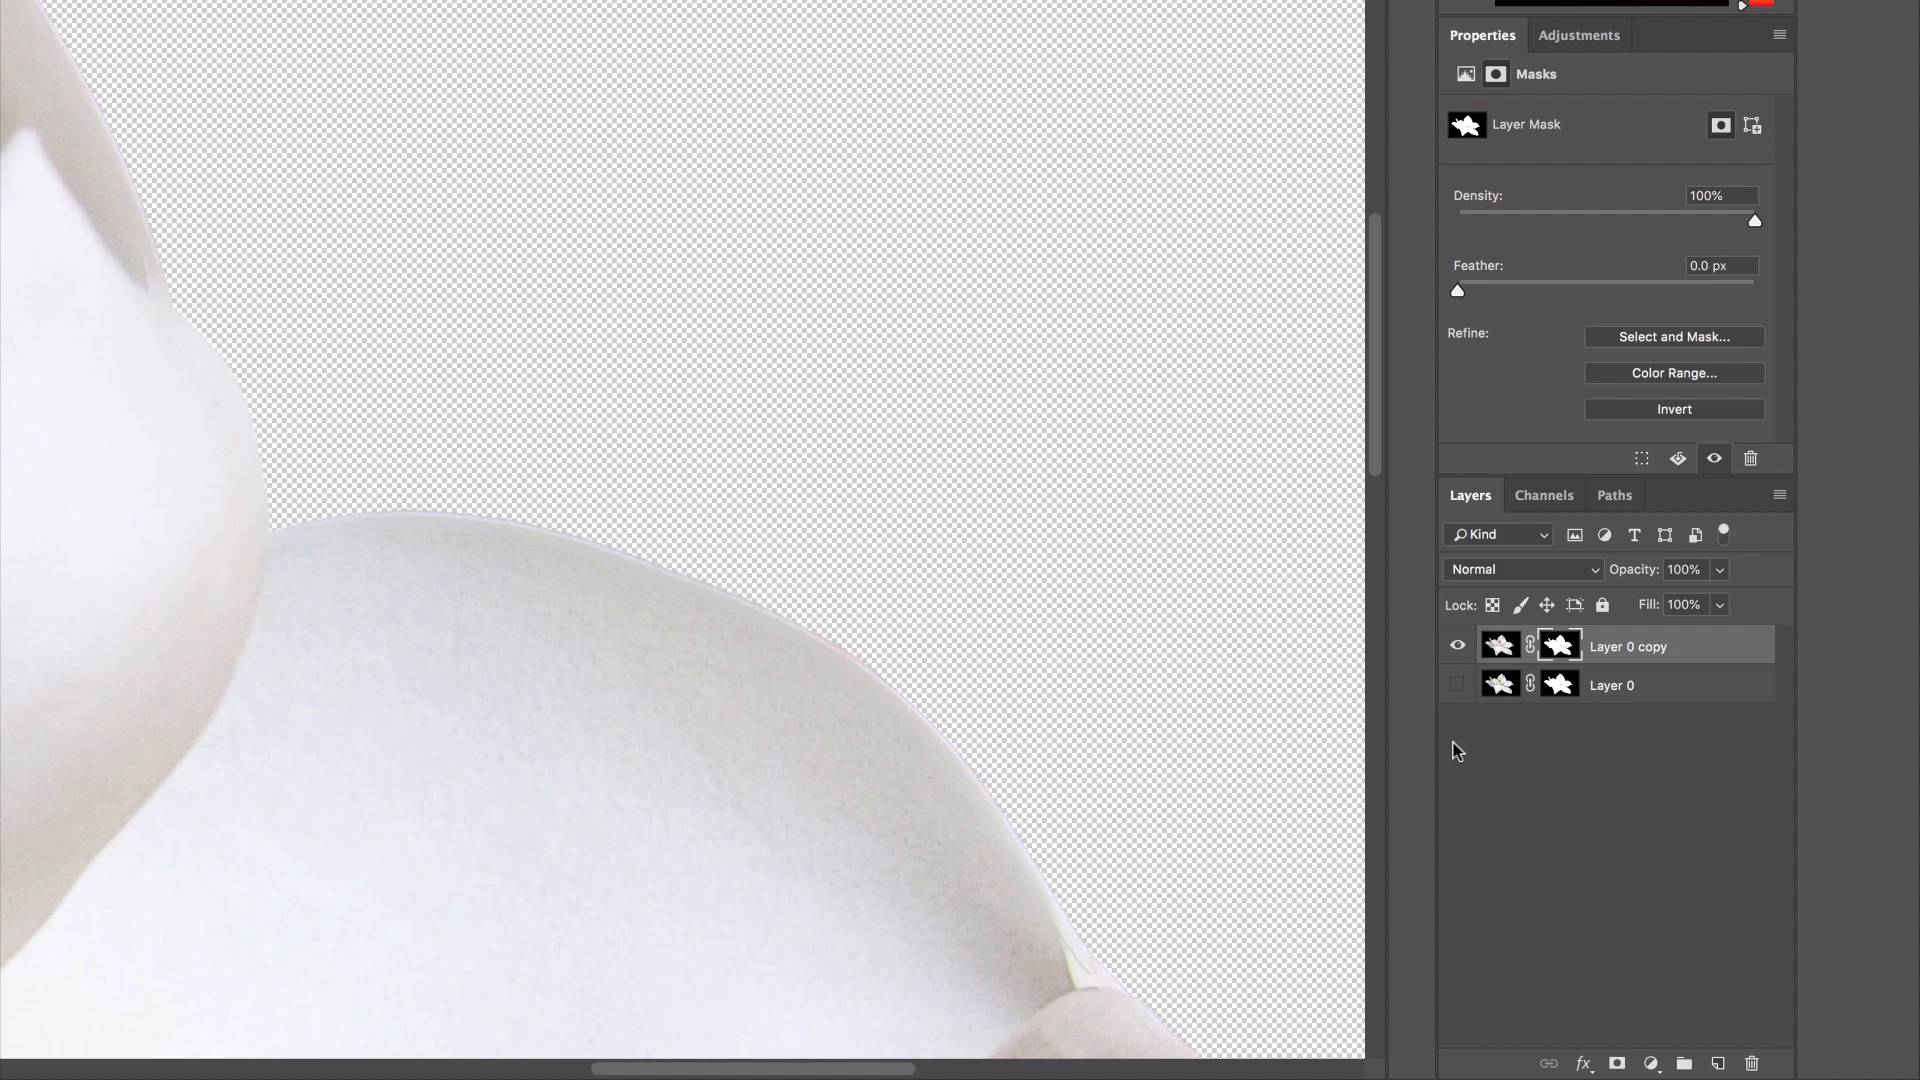The height and width of the screenshot is (1080, 1920).
Task: Click the Select and Mask button
Action: [1674, 337]
